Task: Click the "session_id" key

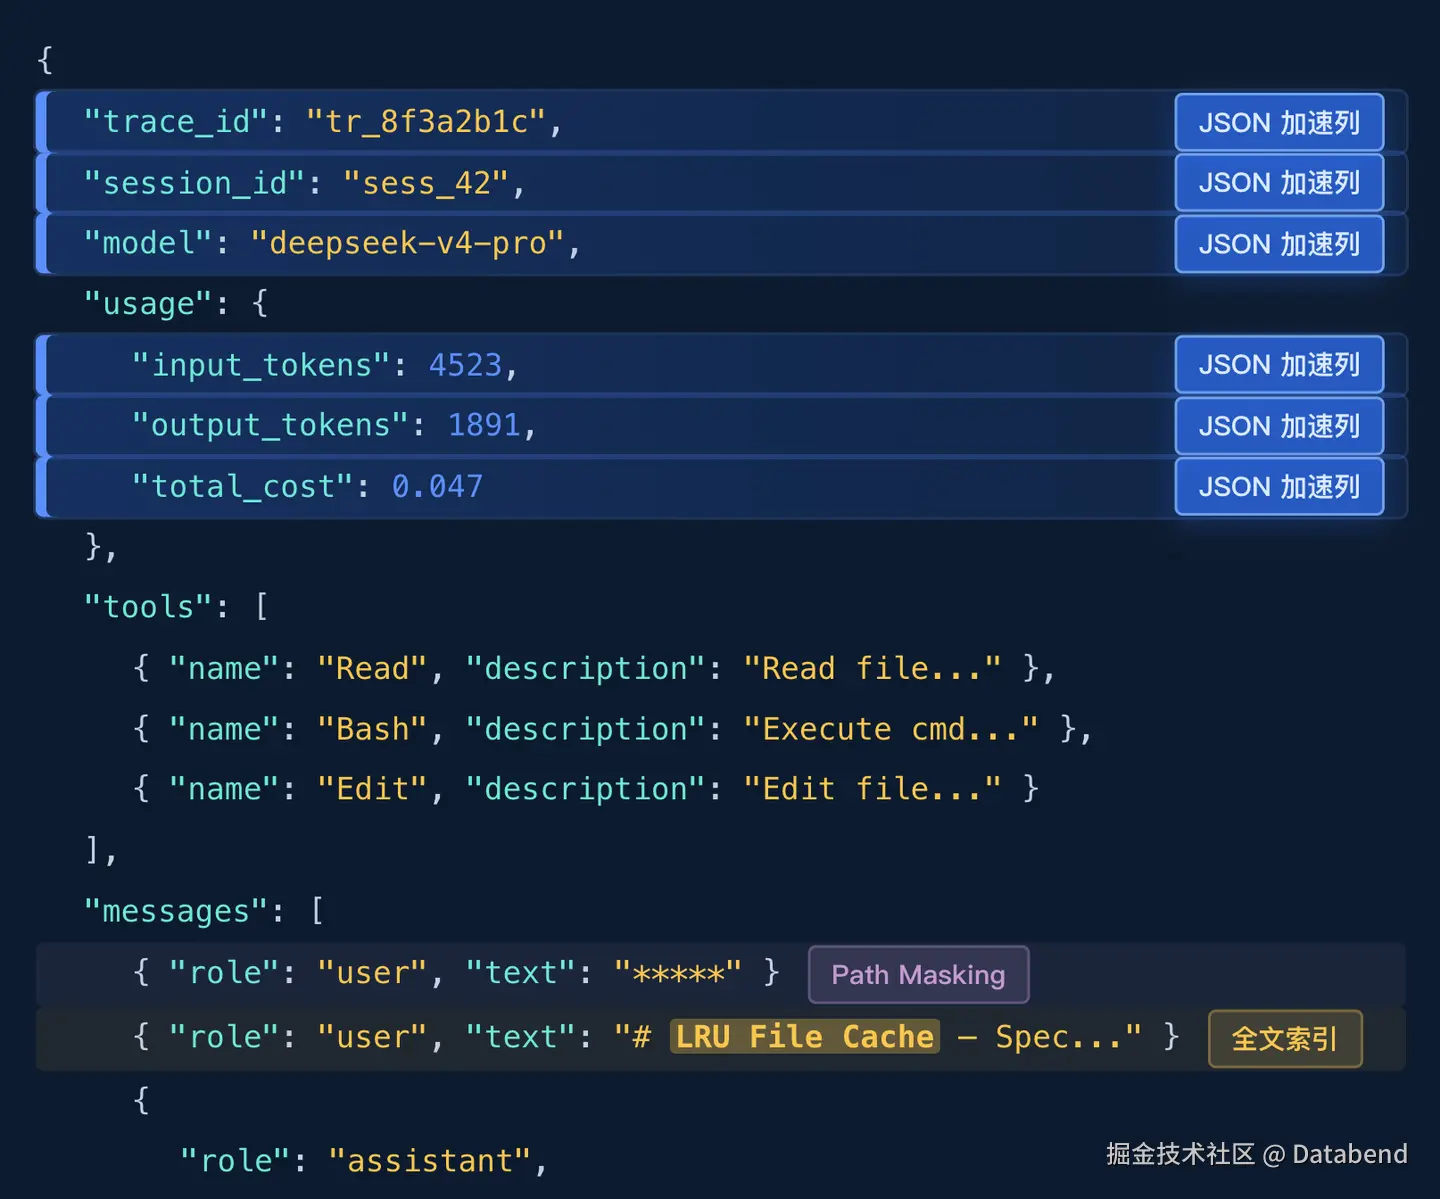Action: (195, 183)
